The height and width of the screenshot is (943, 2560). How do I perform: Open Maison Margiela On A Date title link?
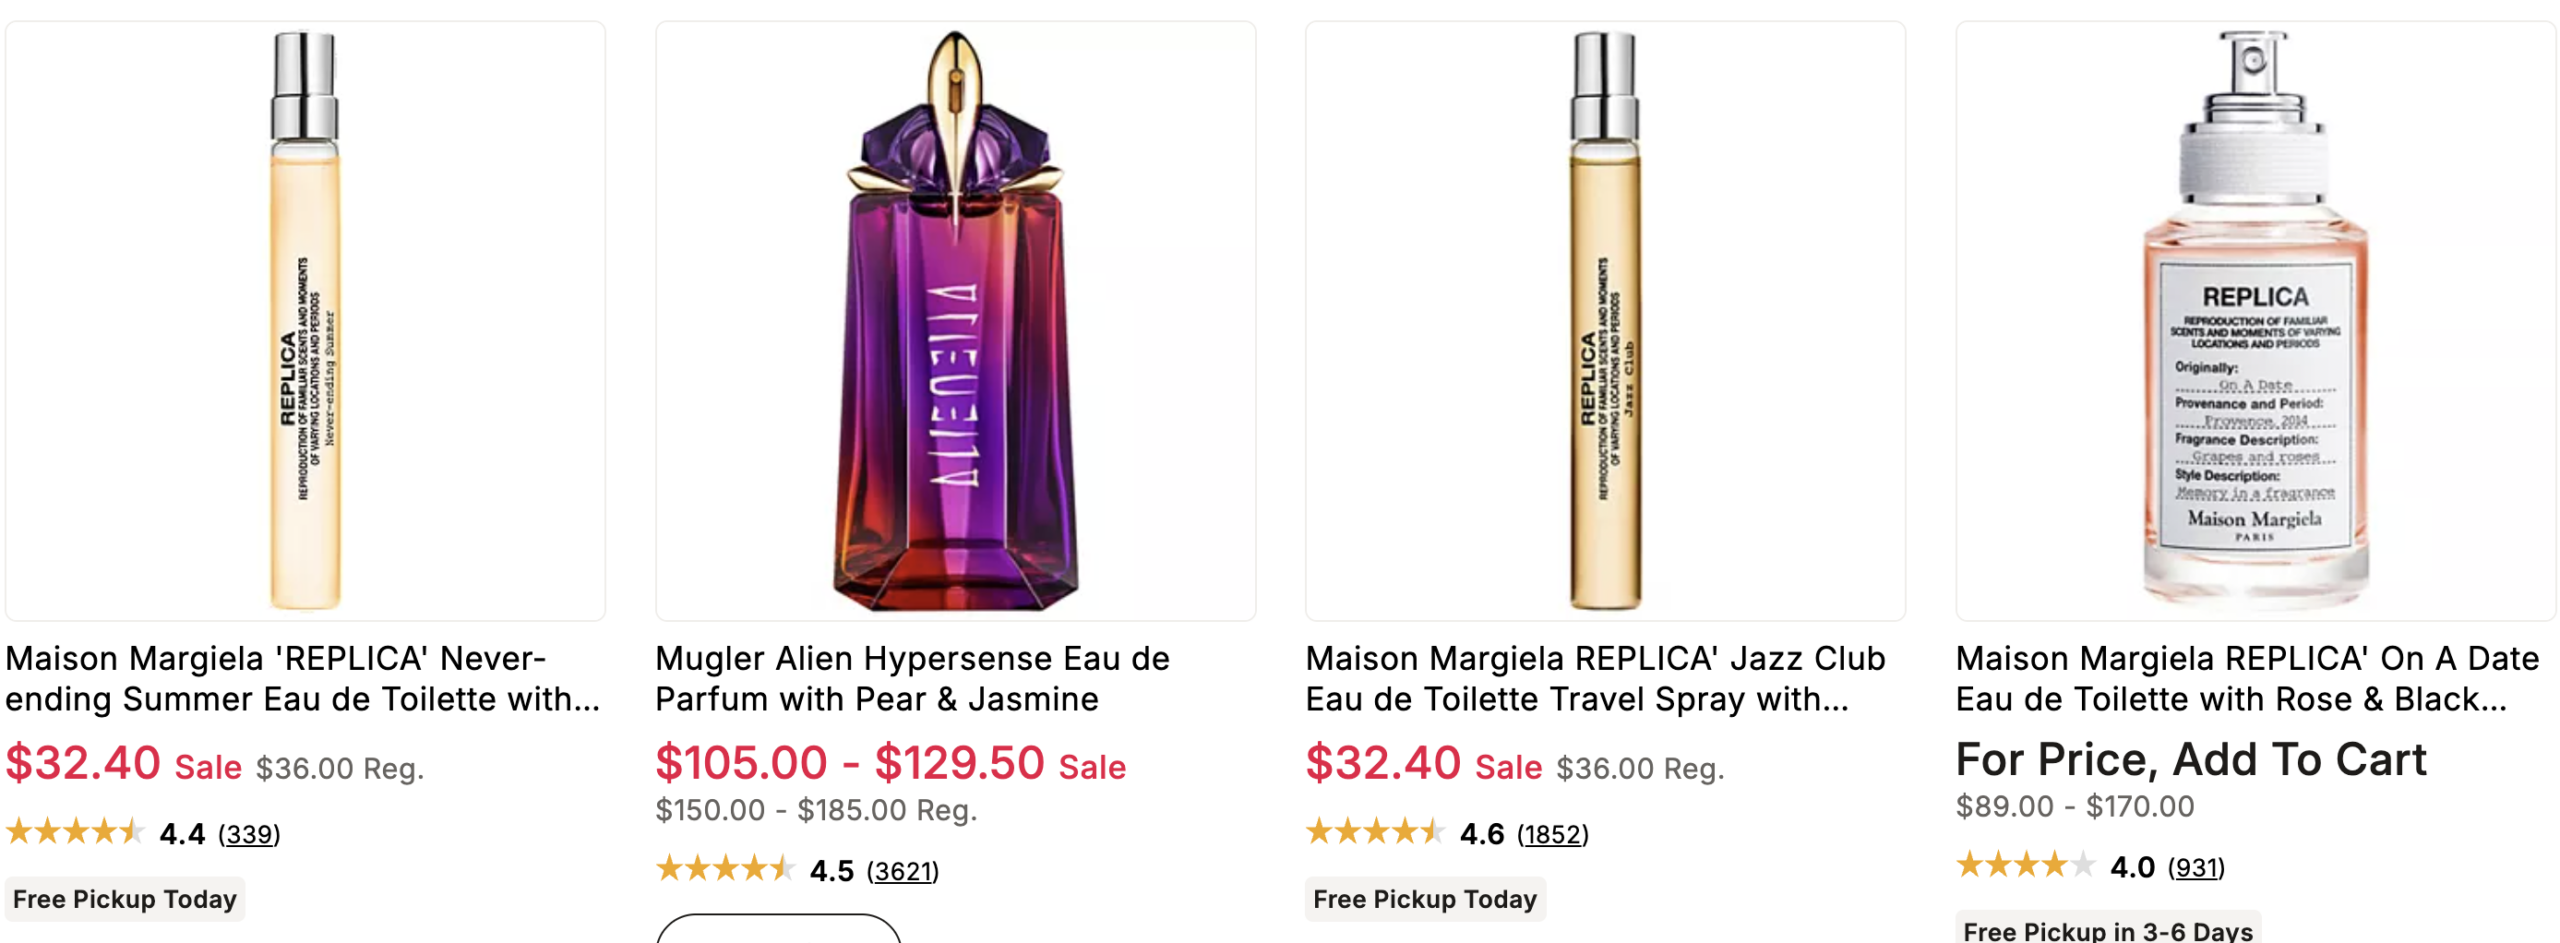coord(2246,678)
